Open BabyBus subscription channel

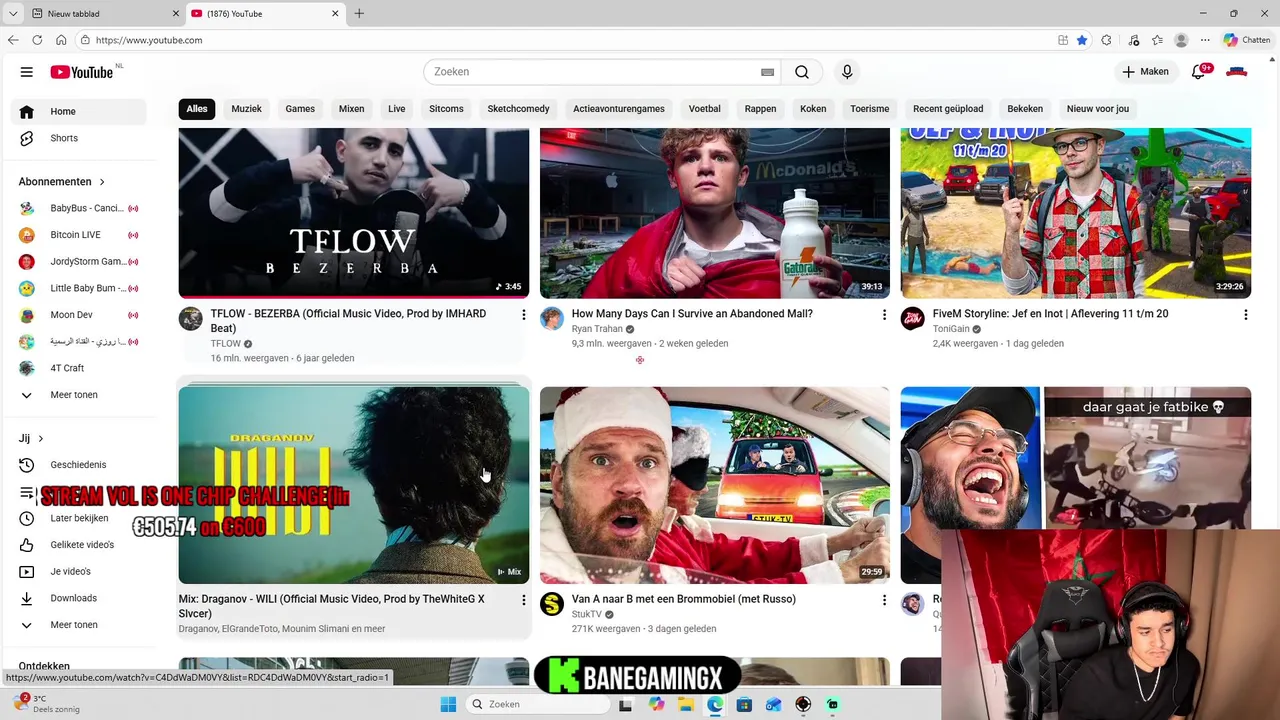coord(79,208)
